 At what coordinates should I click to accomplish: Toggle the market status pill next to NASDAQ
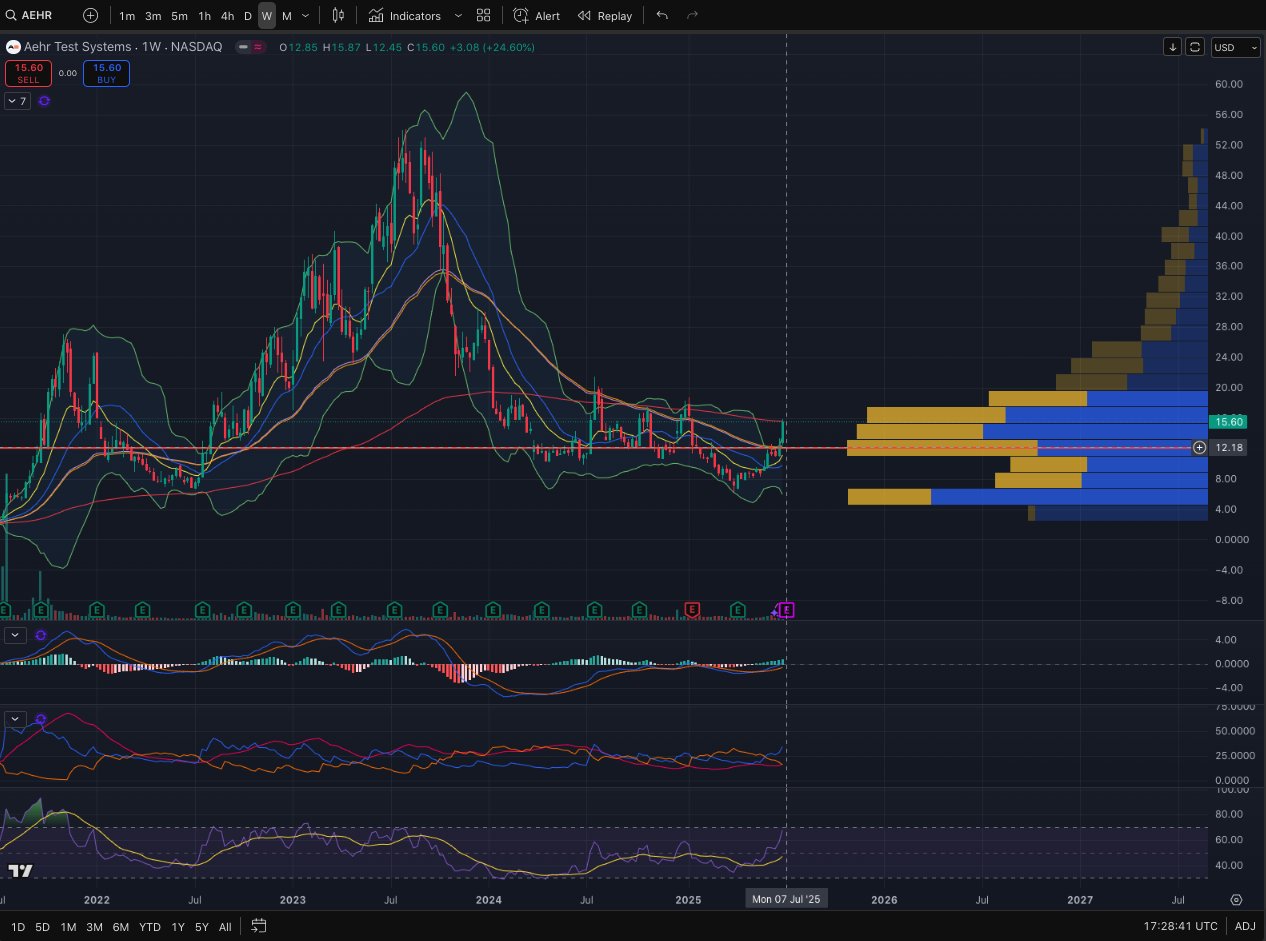[250, 47]
